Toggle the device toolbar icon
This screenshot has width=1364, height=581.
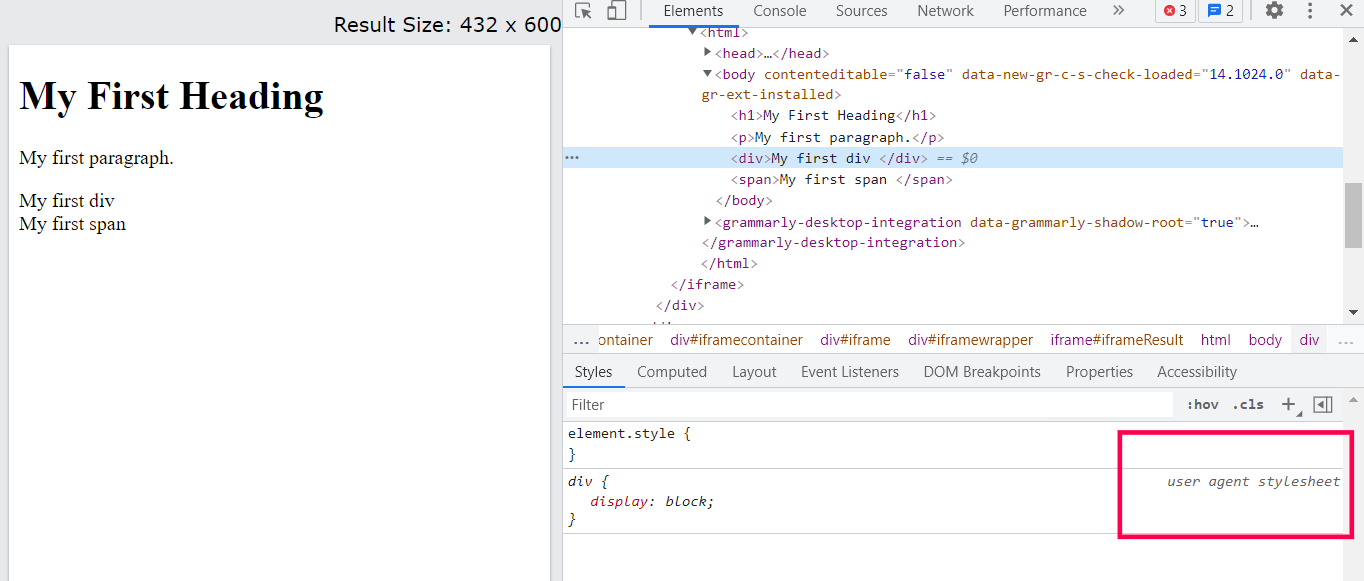(x=617, y=10)
